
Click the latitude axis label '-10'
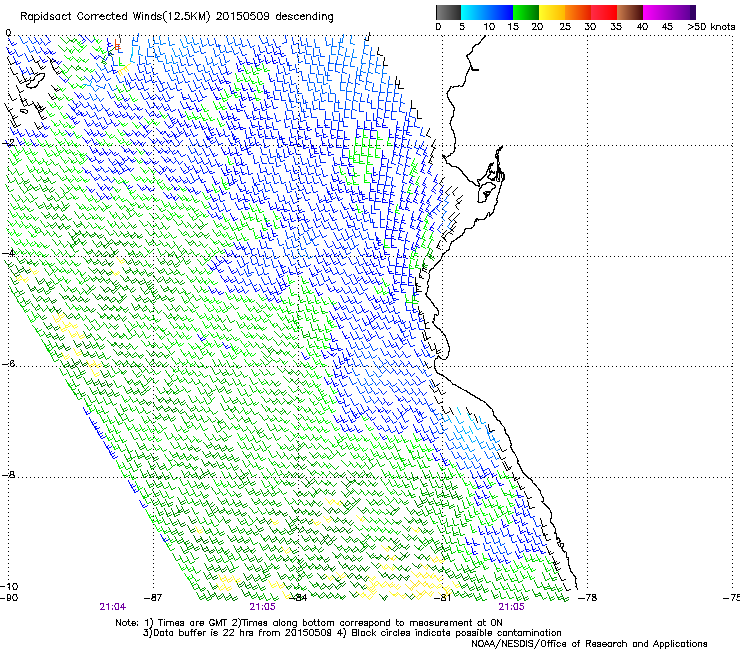9,587
